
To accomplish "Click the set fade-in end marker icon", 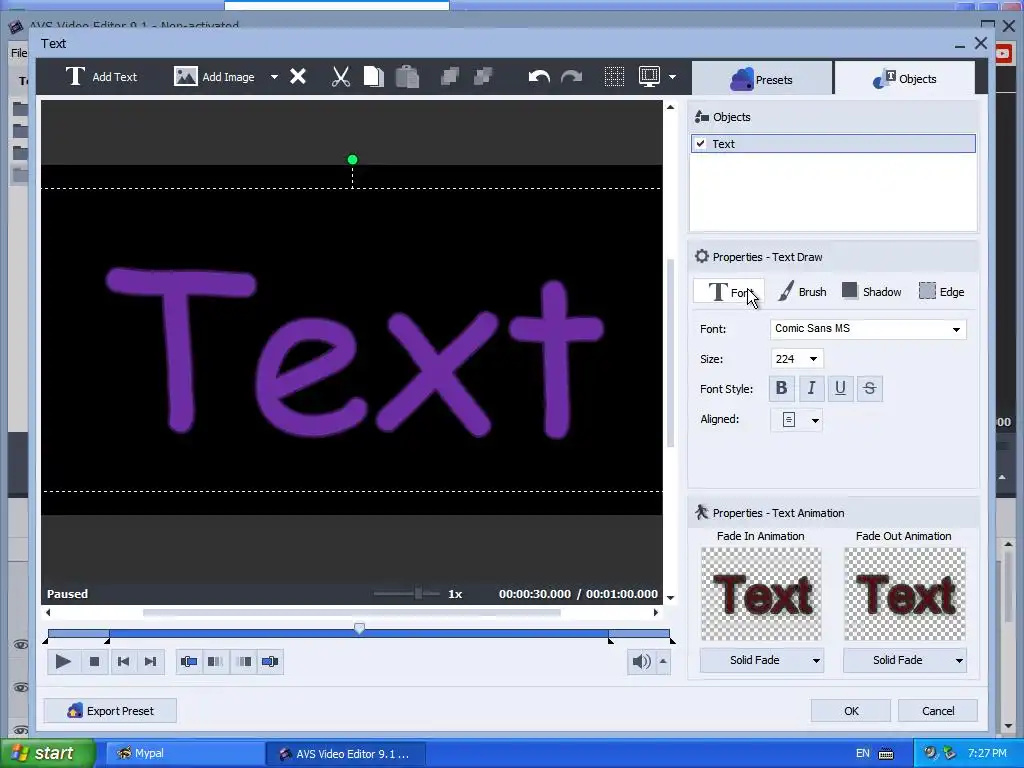I will tap(216, 662).
